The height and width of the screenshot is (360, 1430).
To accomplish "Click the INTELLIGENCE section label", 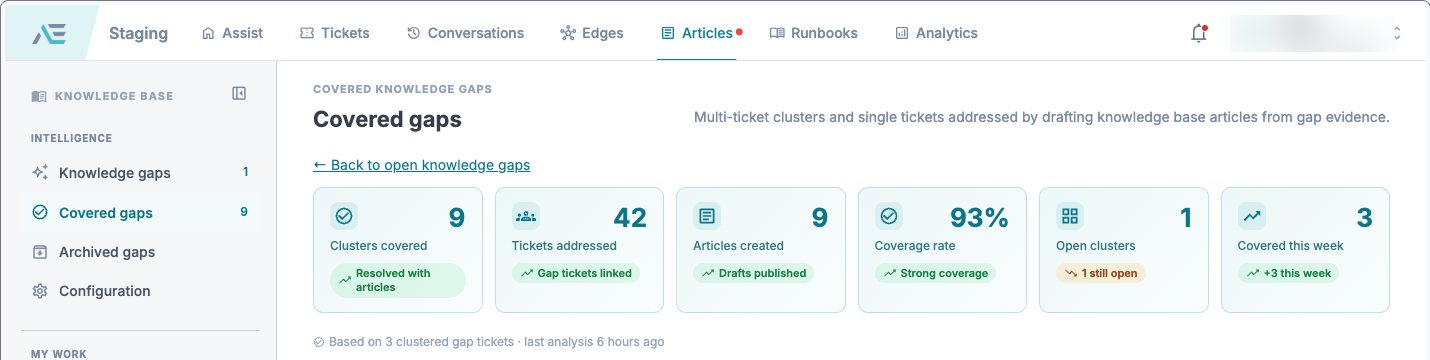I will (x=71, y=138).
